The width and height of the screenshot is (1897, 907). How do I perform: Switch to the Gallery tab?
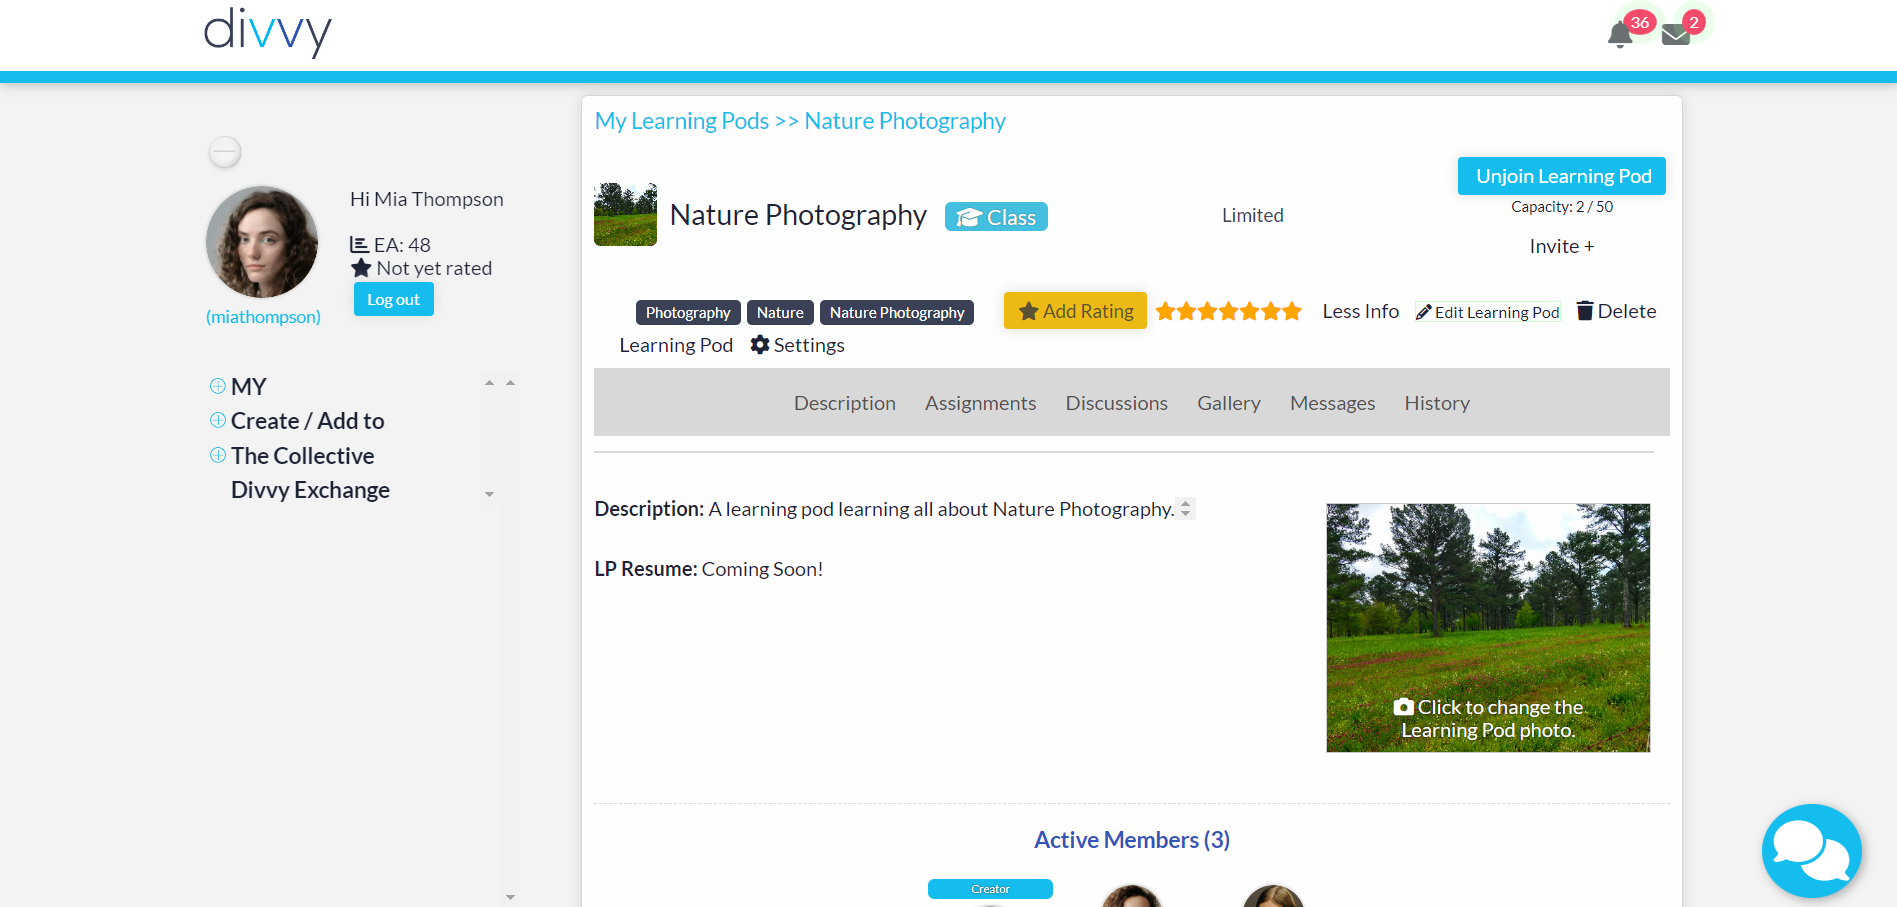pyautogui.click(x=1229, y=403)
